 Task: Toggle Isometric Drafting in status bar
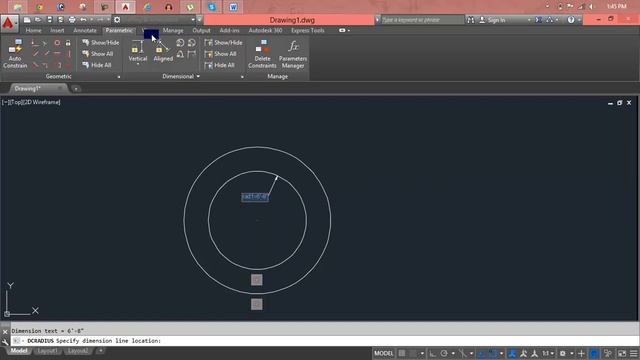(x=462, y=353)
